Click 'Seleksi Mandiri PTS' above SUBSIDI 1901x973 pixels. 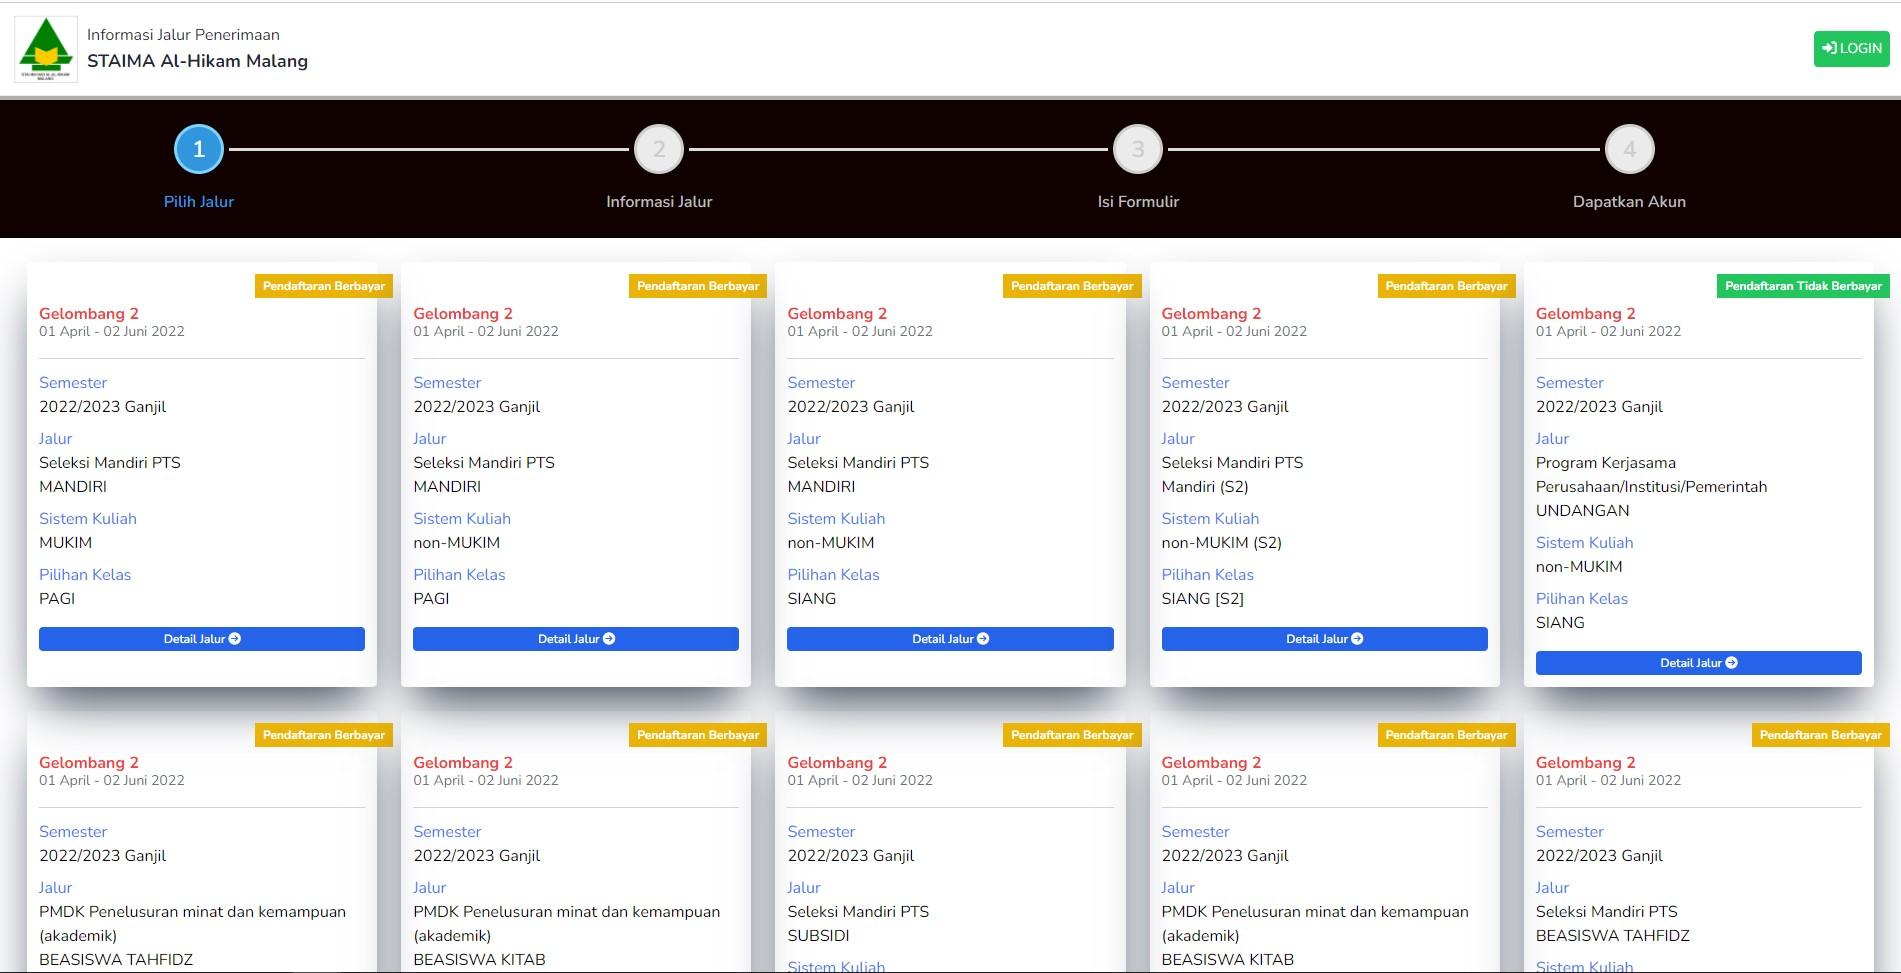858,912
